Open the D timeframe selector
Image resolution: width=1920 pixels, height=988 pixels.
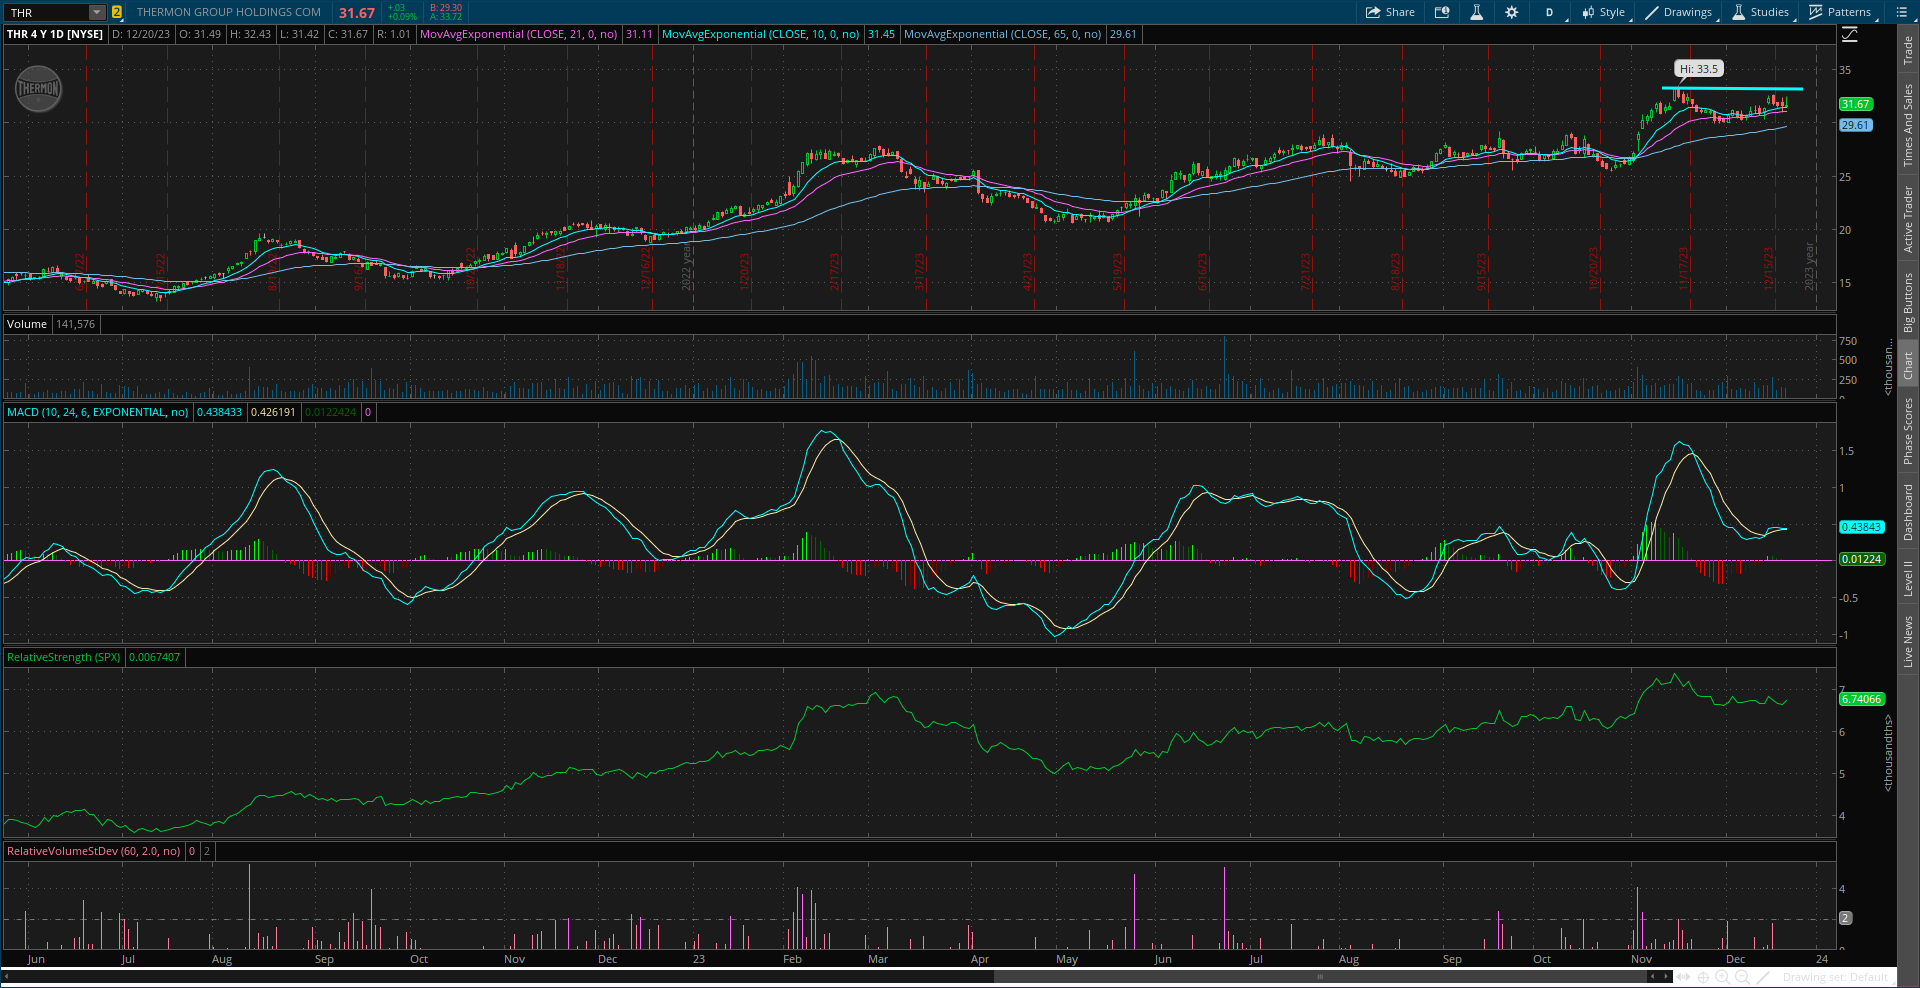coord(1550,12)
